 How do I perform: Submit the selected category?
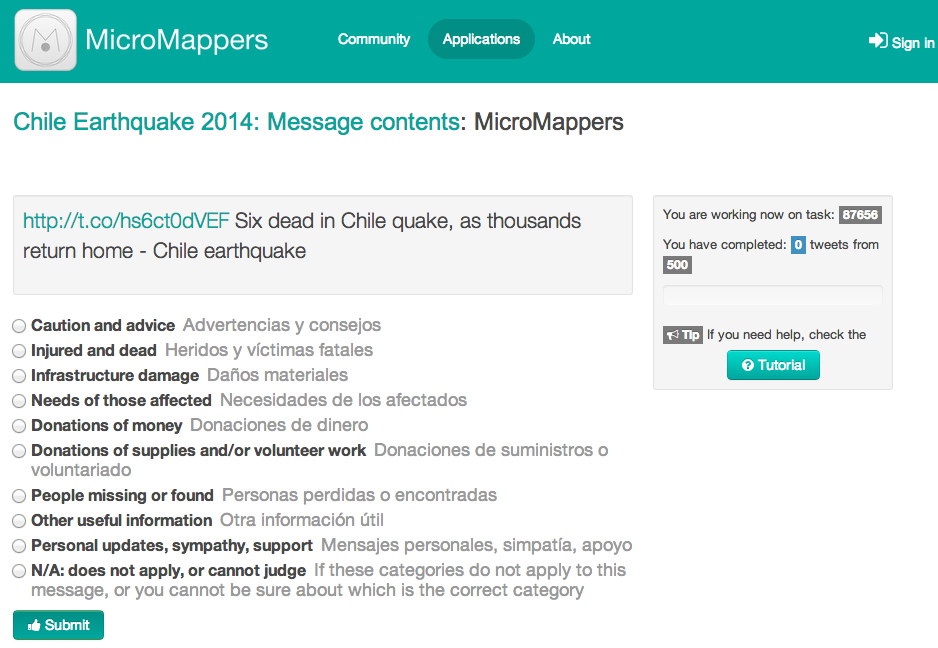point(58,625)
